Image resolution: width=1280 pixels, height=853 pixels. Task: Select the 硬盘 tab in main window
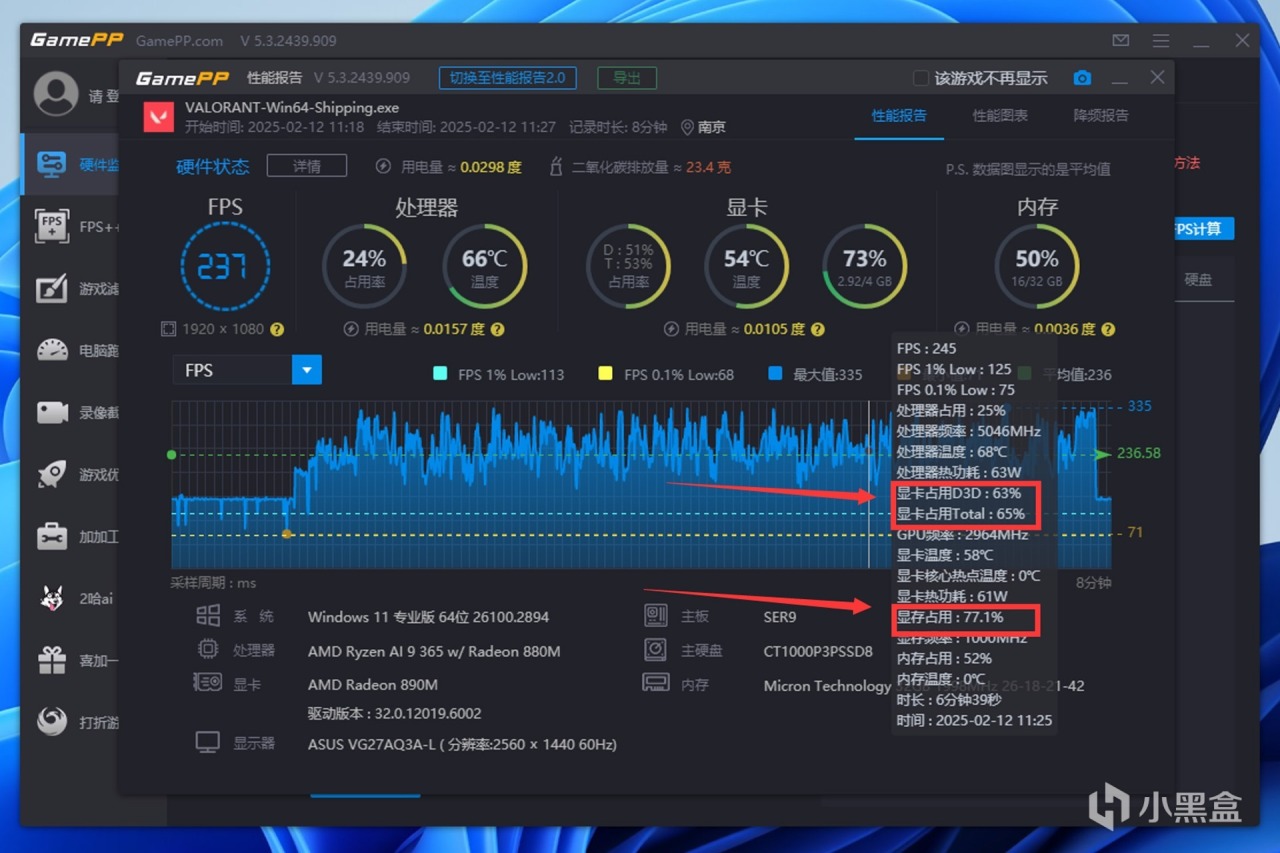point(1198,279)
